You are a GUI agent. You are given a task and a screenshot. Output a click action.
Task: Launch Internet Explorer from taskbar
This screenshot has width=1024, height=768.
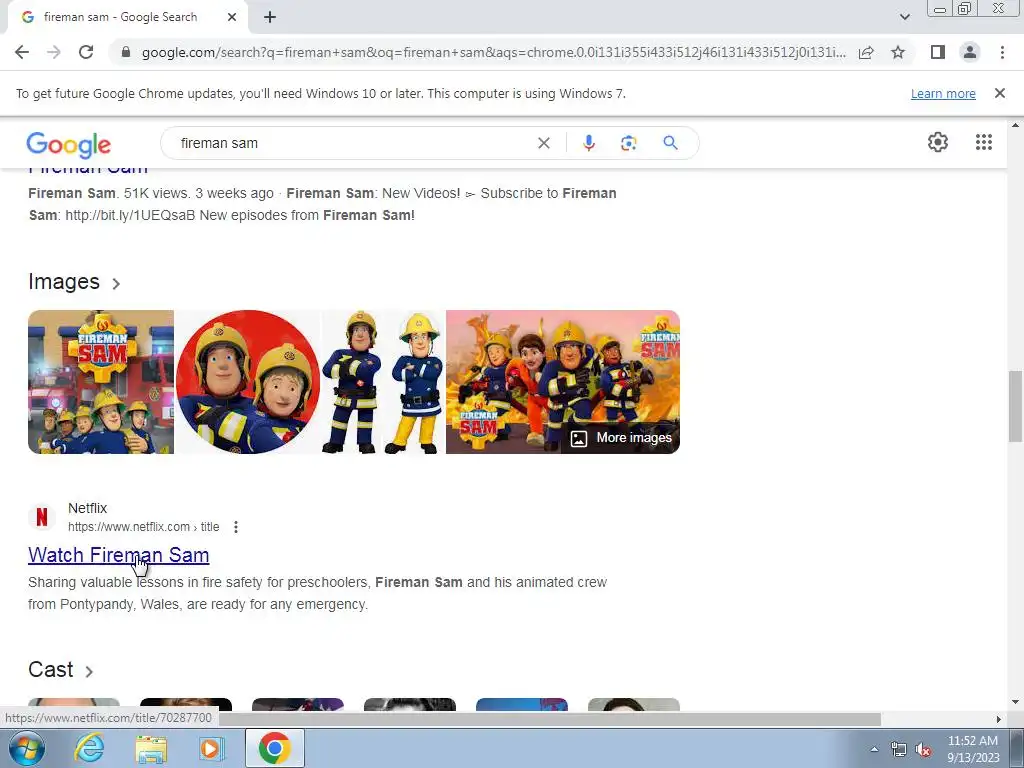[x=89, y=748]
